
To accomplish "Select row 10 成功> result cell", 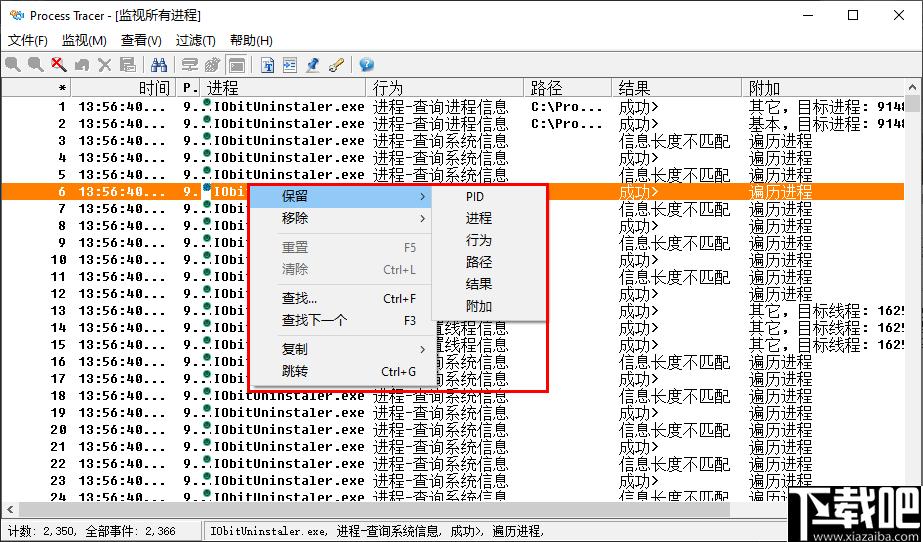I will point(639,260).
